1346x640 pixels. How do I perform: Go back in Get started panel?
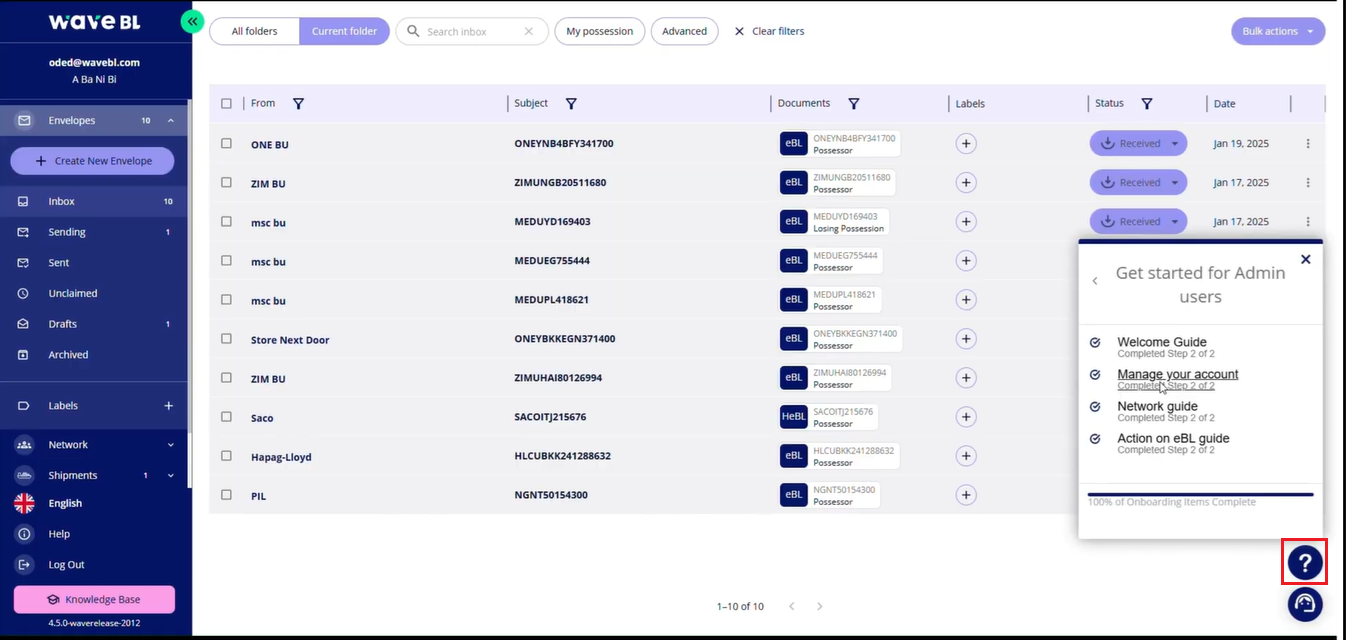[1095, 281]
